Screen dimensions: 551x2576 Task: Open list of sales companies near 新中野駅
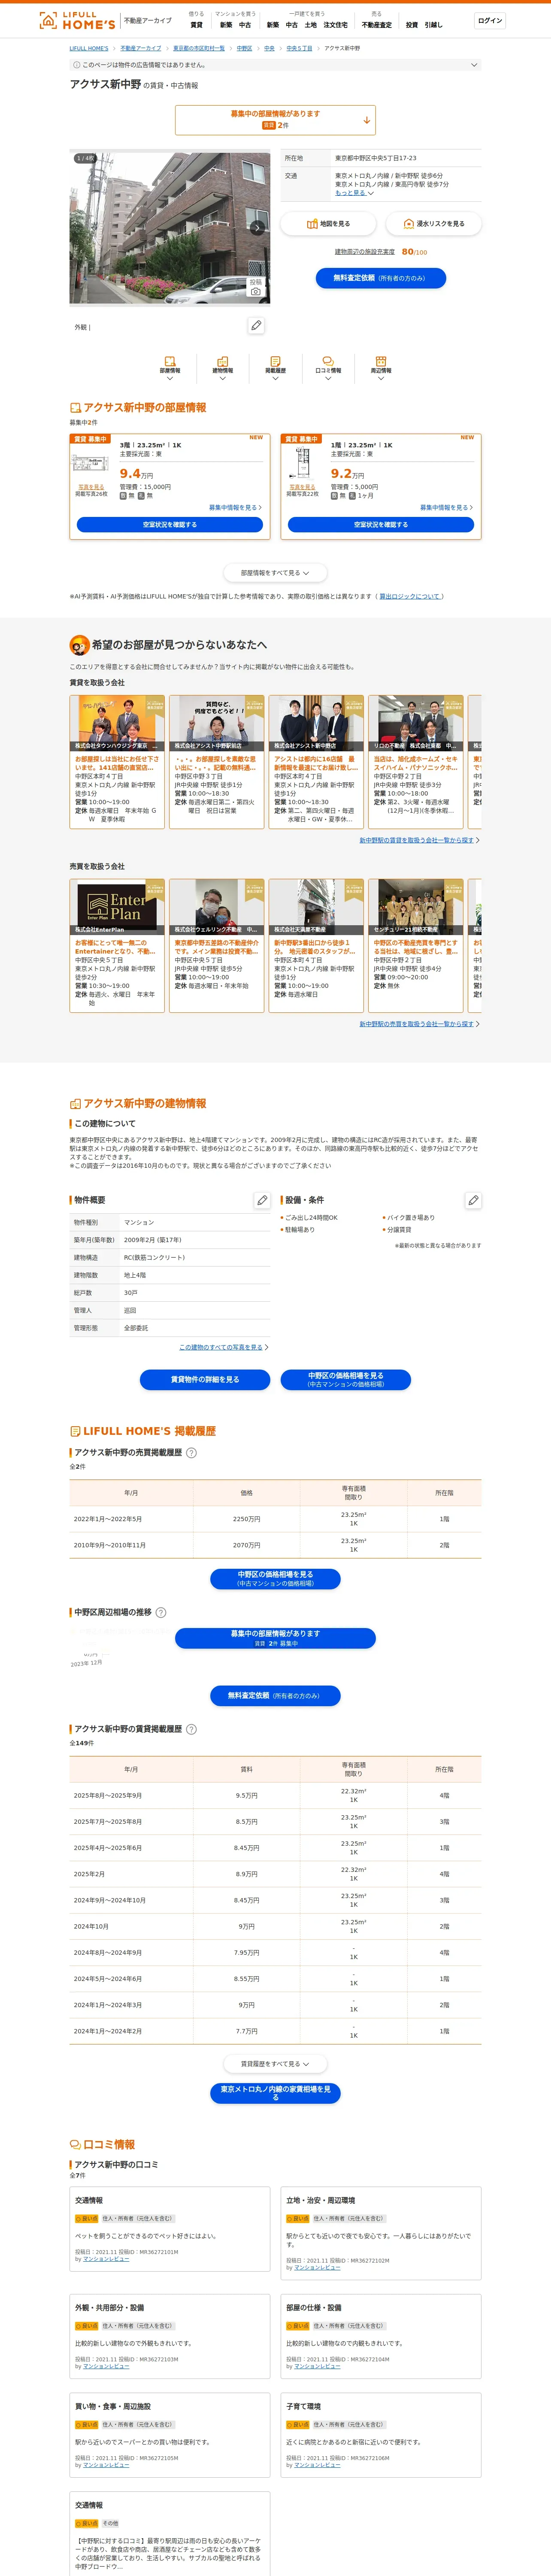(417, 1024)
